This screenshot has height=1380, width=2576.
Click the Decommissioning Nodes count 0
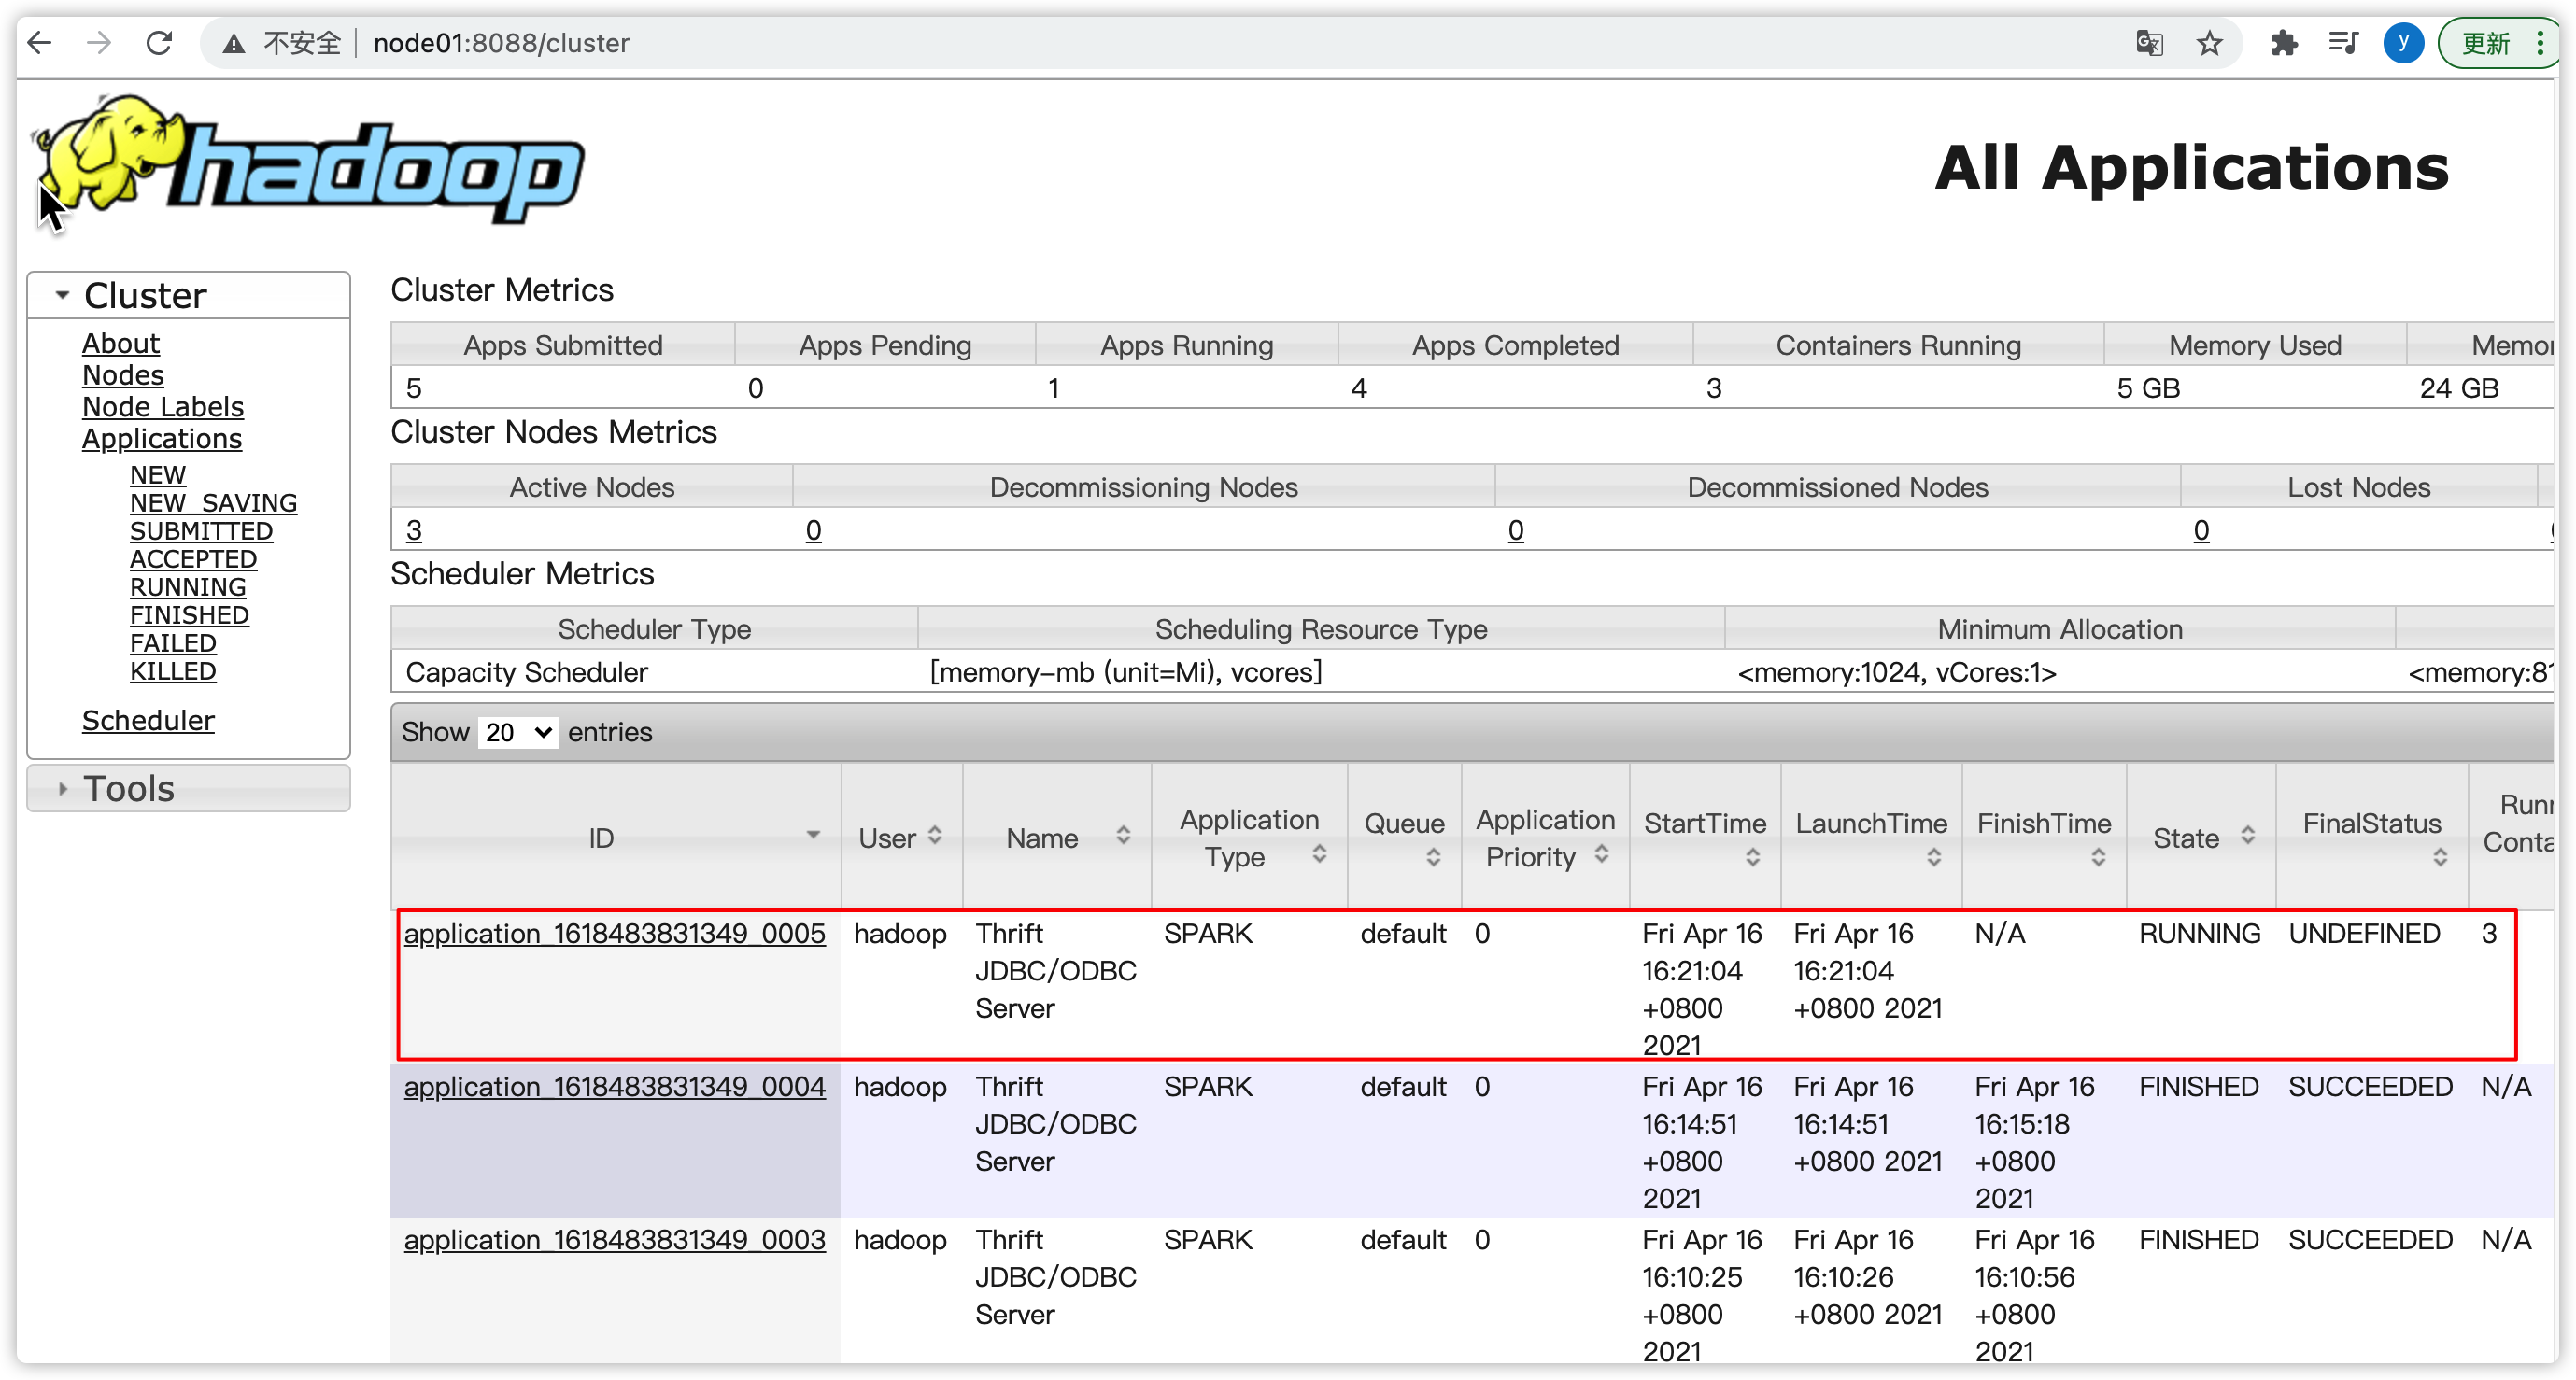pos(814,530)
